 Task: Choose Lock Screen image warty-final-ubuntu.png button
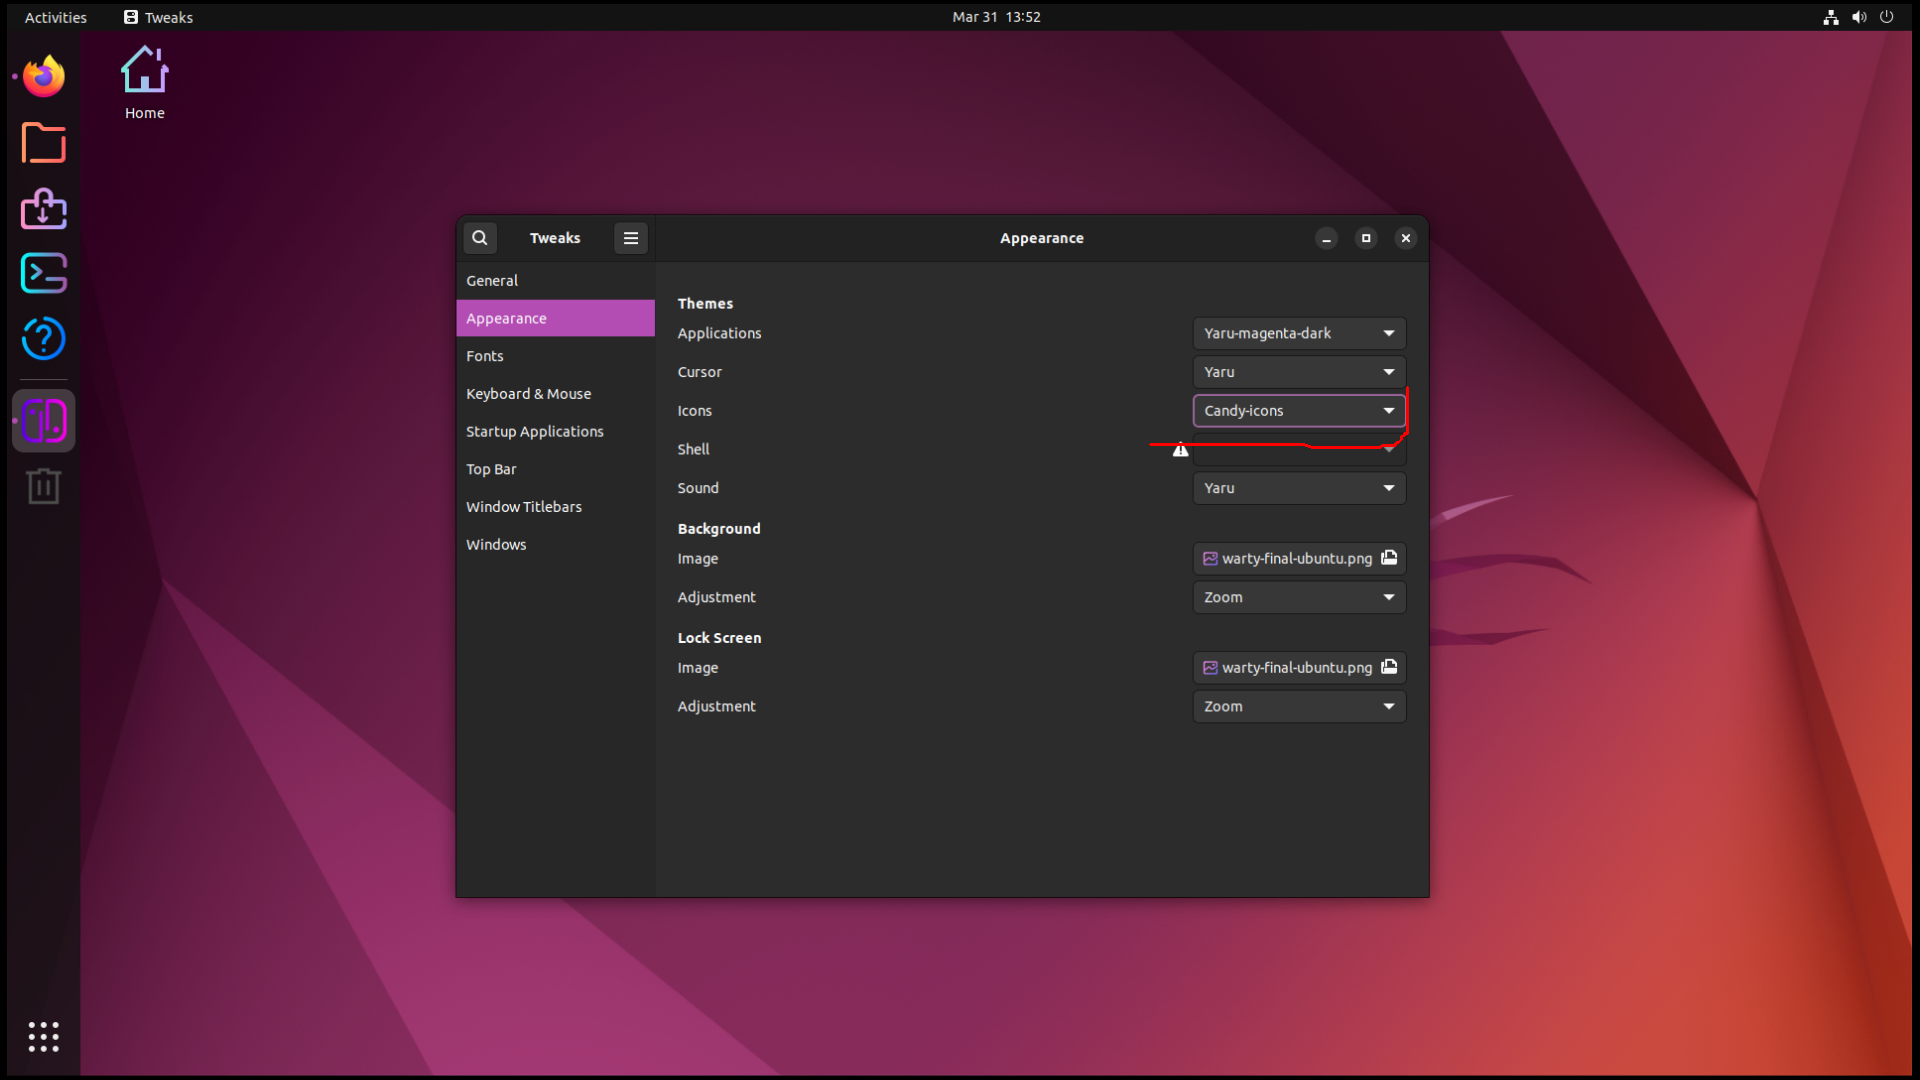(x=1300, y=667)
